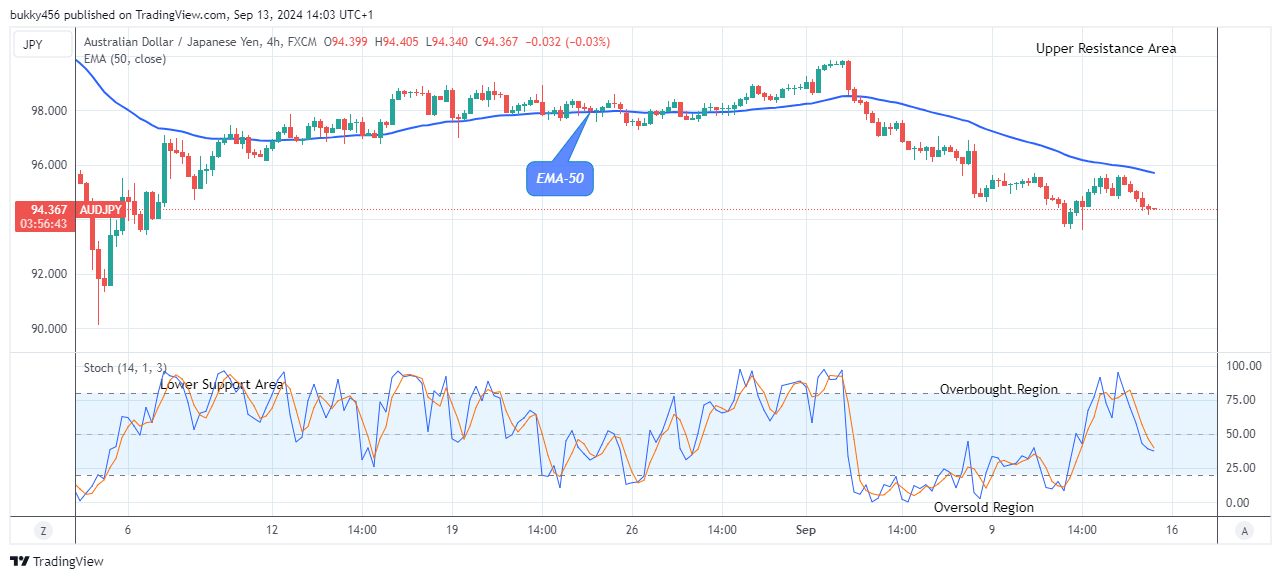
Task: Click the Upper Resistance Area text
Action: [x=1106, y=48]
